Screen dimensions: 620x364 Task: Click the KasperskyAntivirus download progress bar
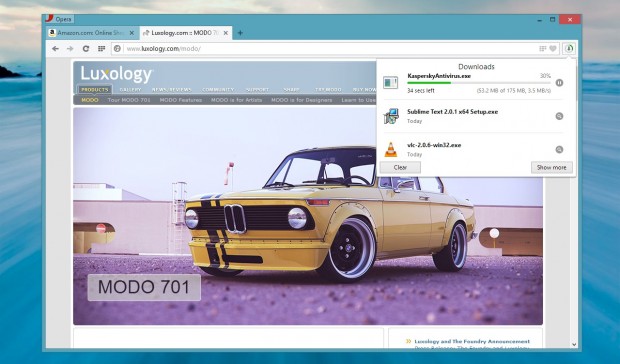pos(479,83)
